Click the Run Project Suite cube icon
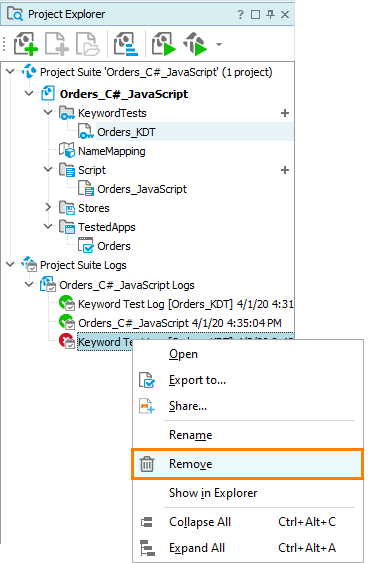The image size is (368, 563). (195, 44)
